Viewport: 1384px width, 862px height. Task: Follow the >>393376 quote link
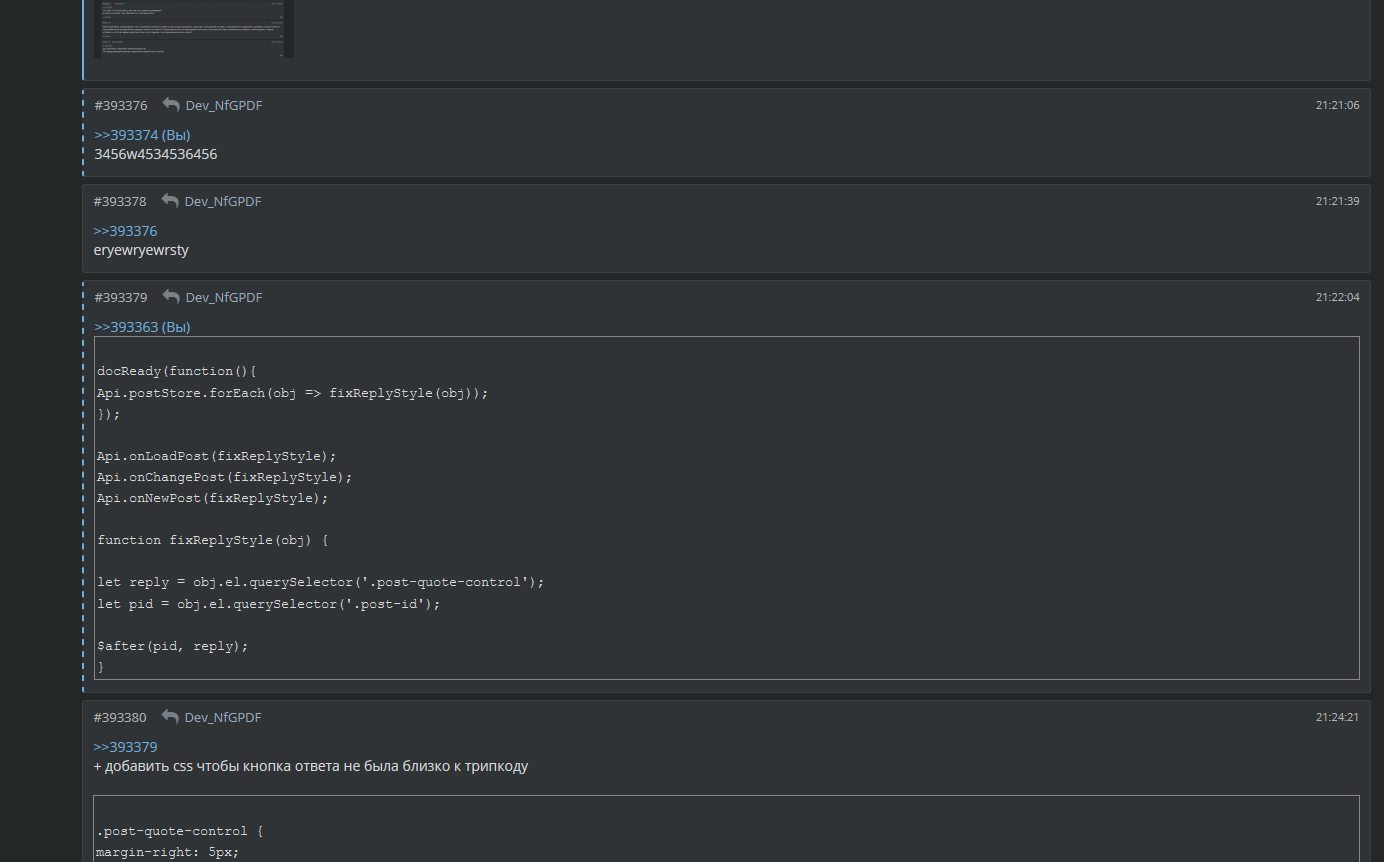125,231
